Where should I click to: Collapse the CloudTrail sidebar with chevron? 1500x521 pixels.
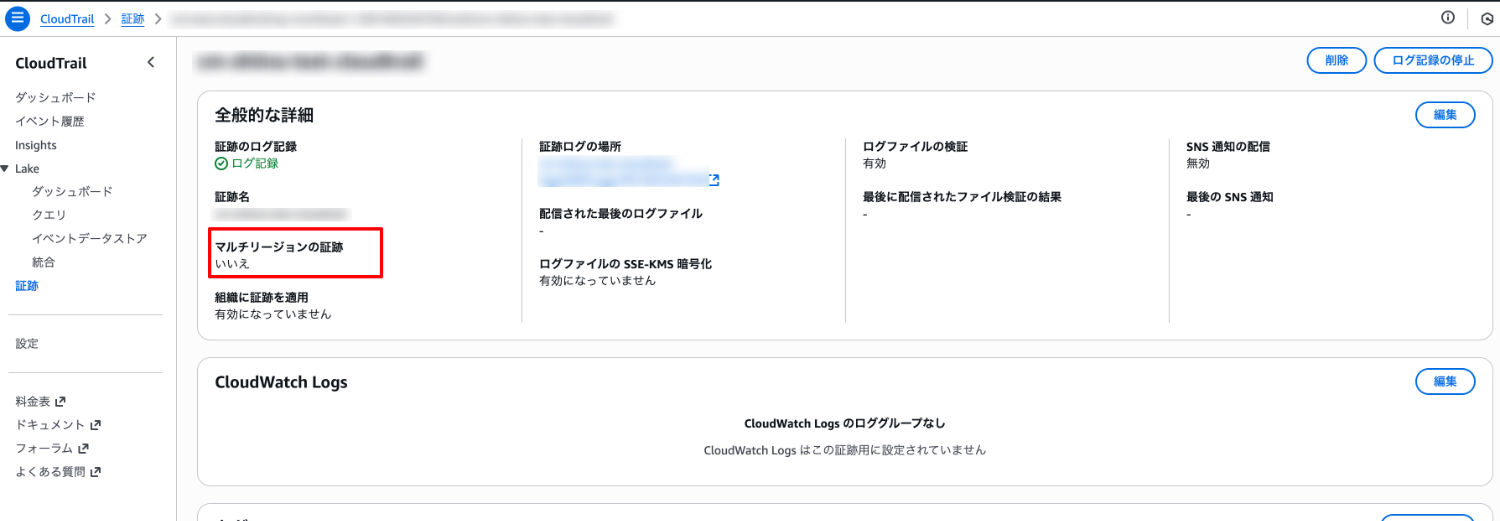click(151, 62)
